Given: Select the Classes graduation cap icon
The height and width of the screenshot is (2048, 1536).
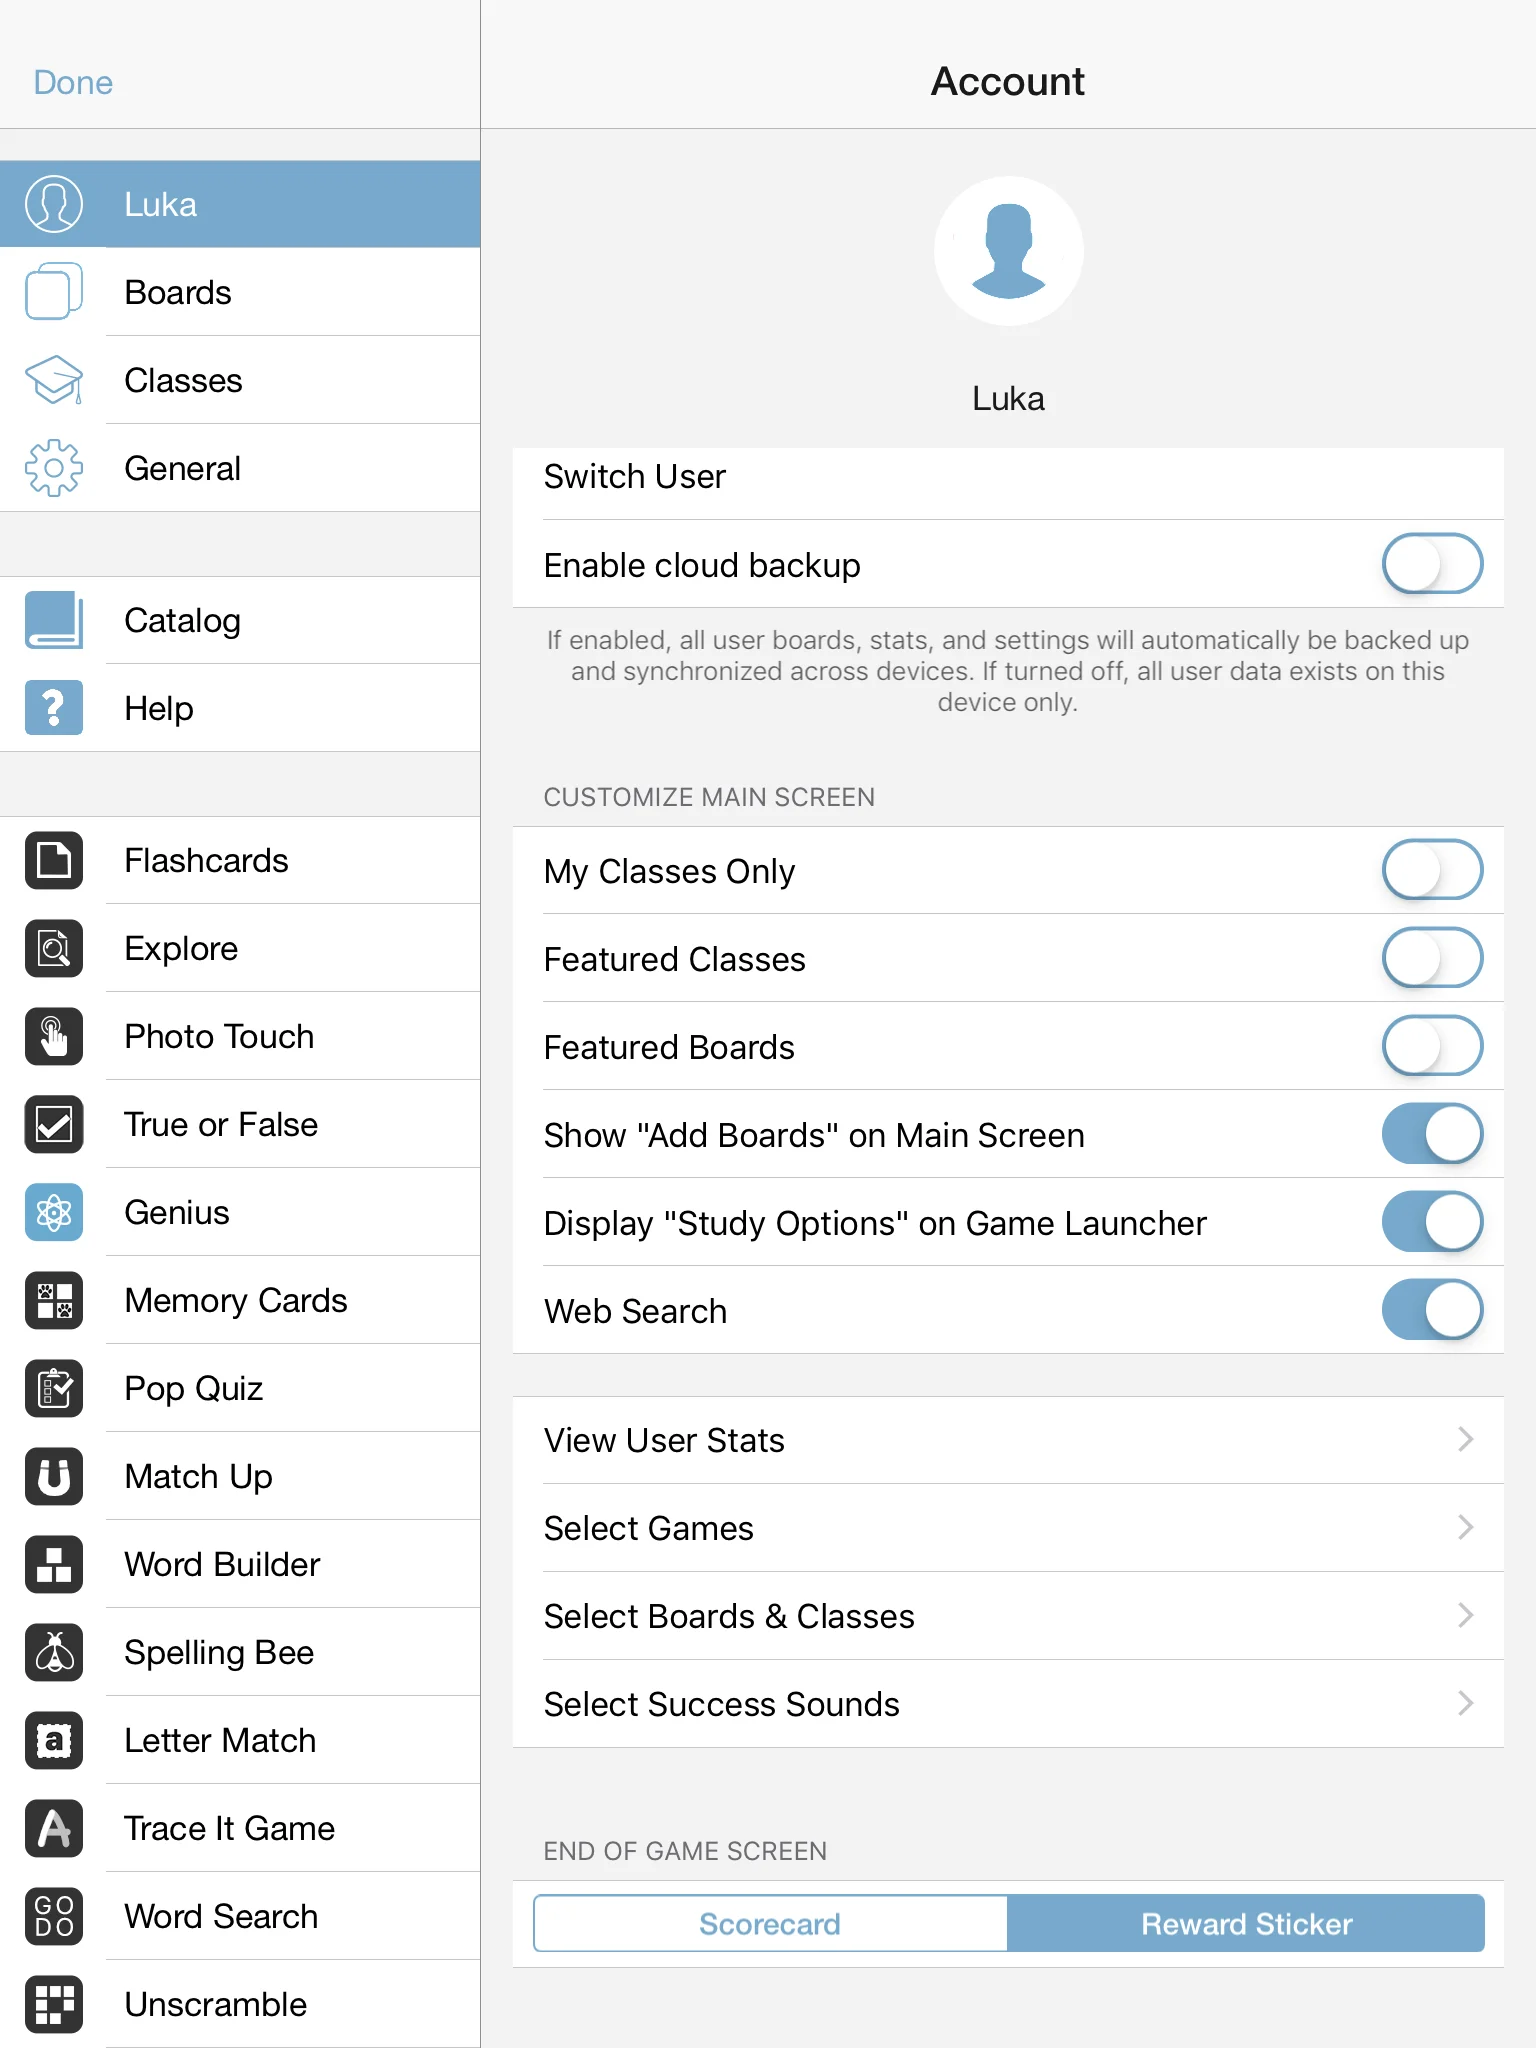Looking at the screenshot, I should [54, 380].
